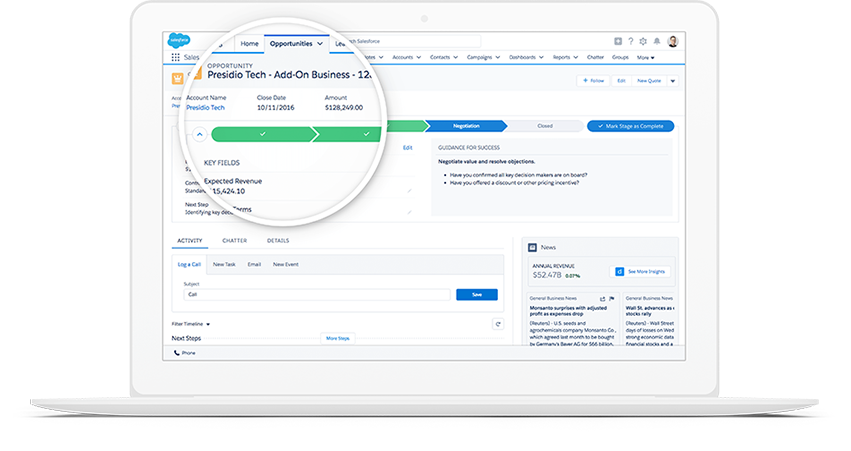Open the Filter Timeline dropdown
Viewport: 851px width, 451px height.
point(190,324)
